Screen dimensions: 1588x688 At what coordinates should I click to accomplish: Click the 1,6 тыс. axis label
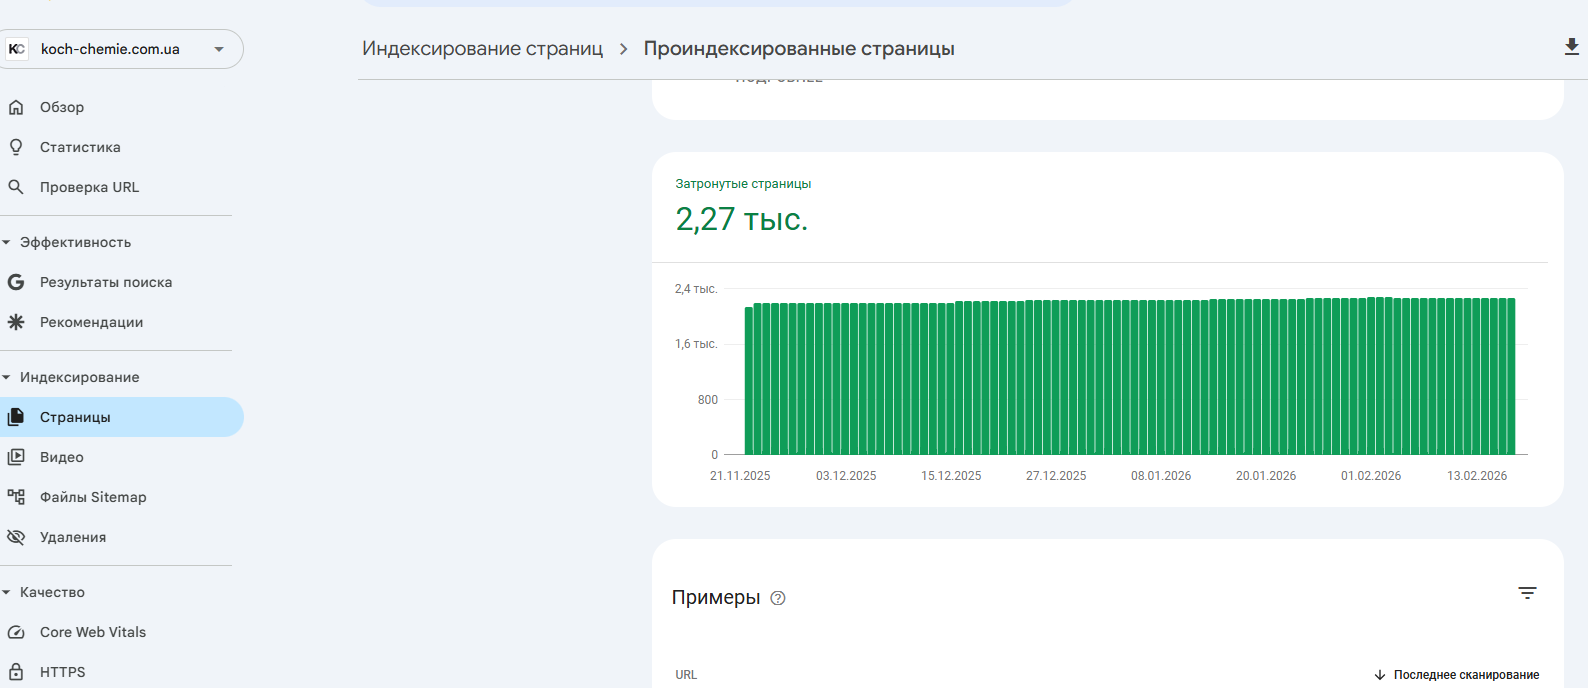coord(696,344)
